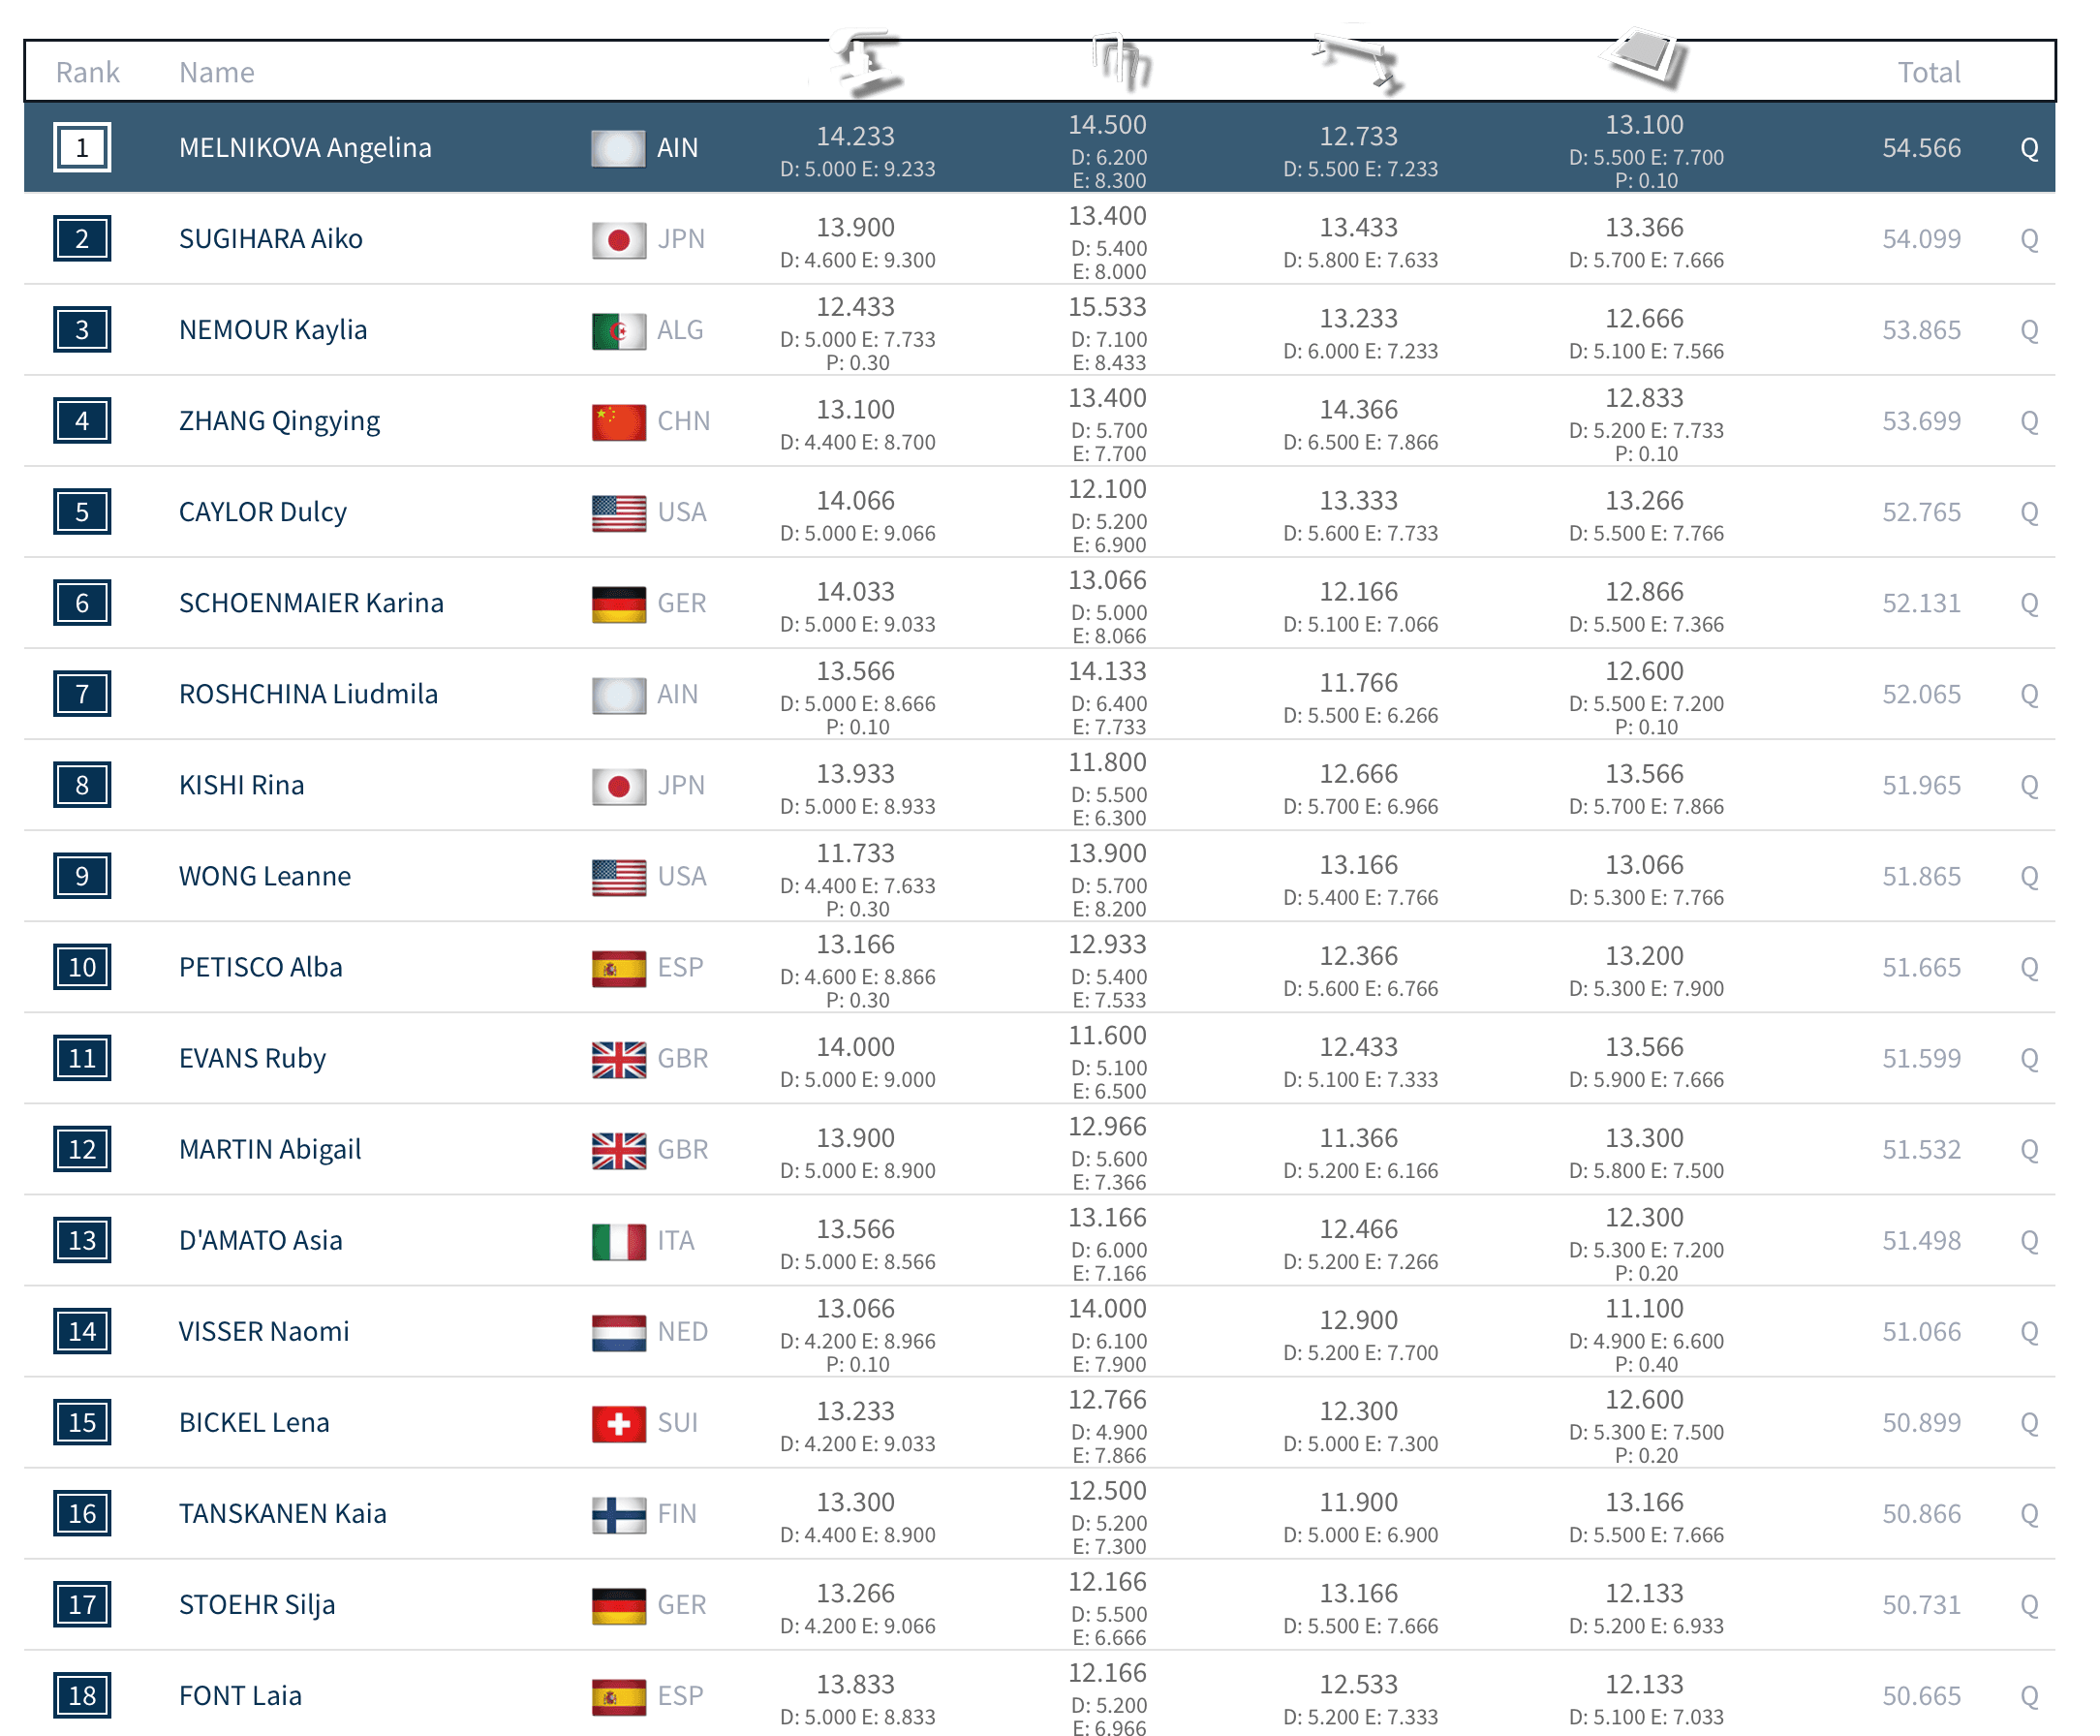2100x1736 pixels.
Task: Open SUGIHARA Aiko's athlete link
Action: click(270, 239)
